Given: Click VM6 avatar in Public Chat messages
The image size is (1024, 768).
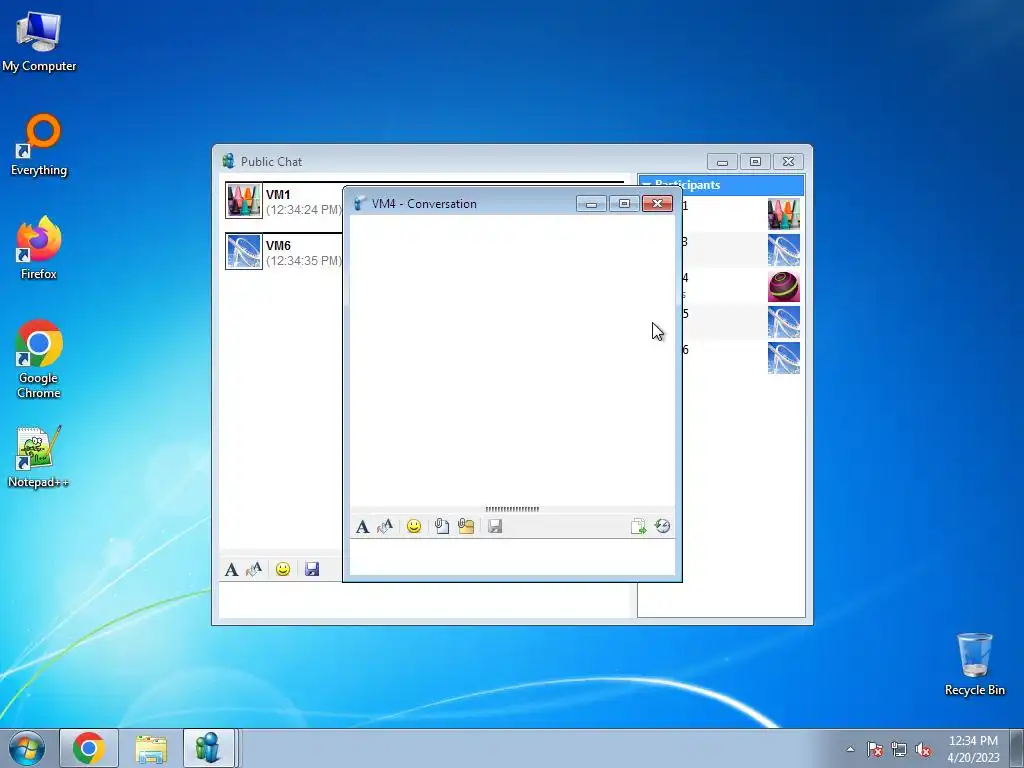Looking at the screenshot, I should (244, 251).
